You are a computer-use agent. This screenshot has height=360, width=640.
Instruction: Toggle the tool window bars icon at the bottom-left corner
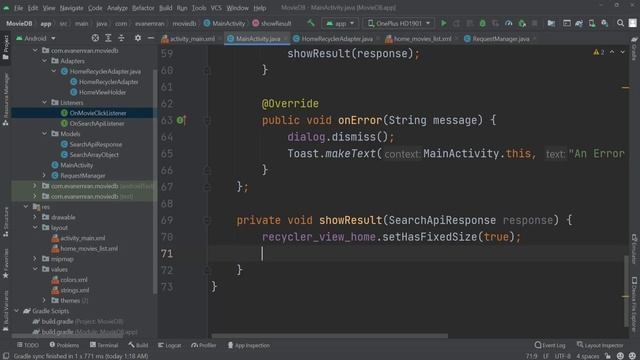click(x=6, y=356)
